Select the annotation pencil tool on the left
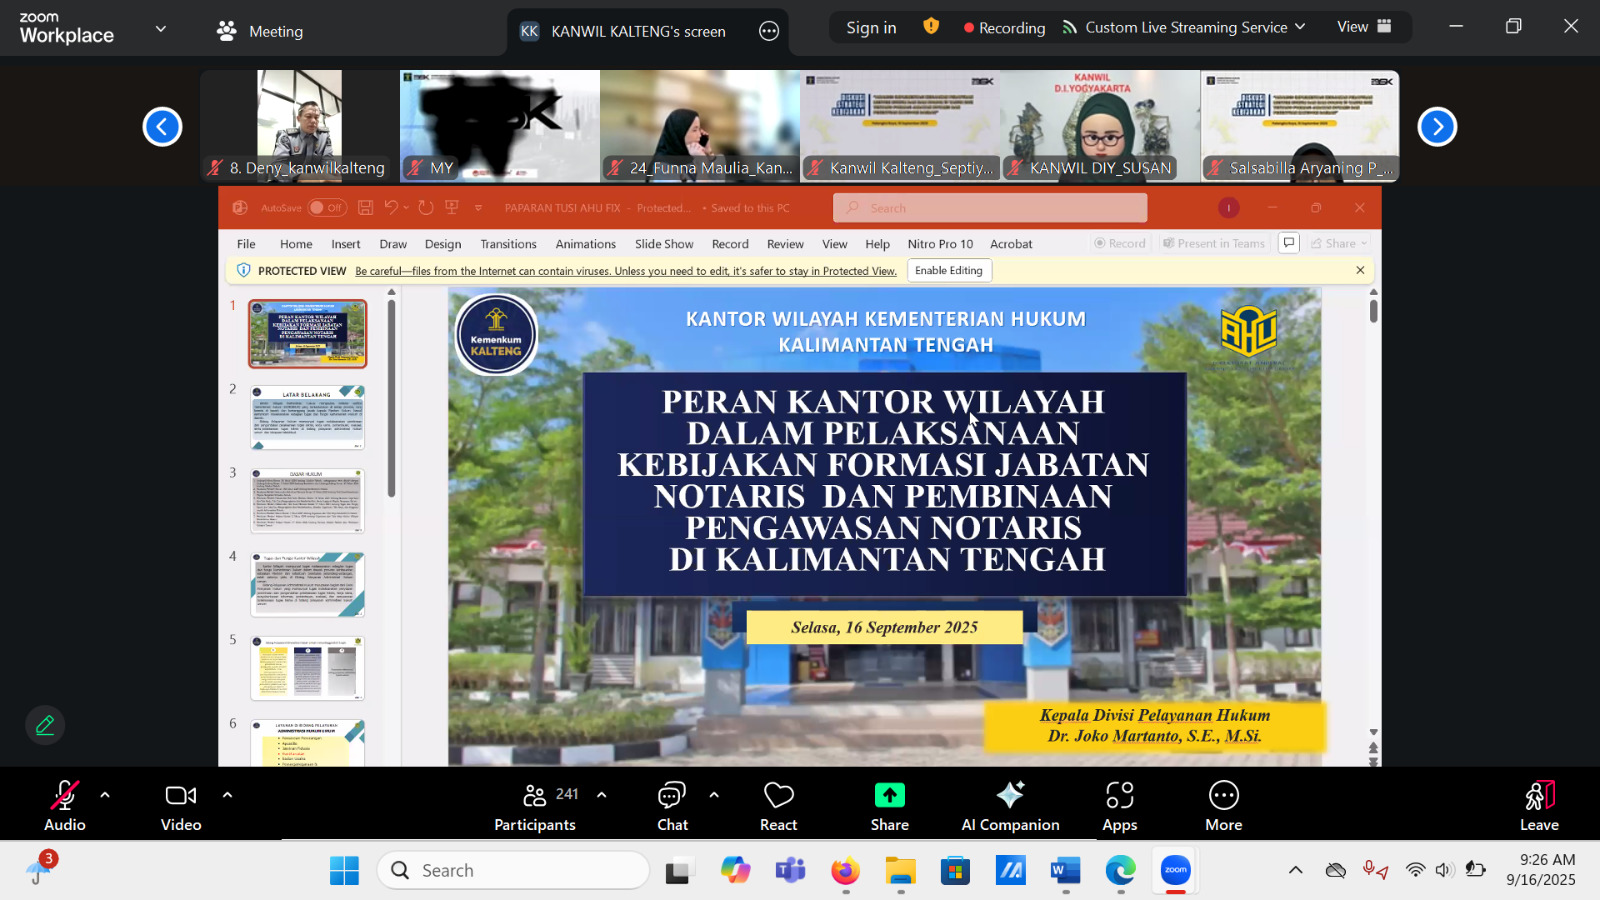This screenshot has height=900, width=1600. click(44, 724)
